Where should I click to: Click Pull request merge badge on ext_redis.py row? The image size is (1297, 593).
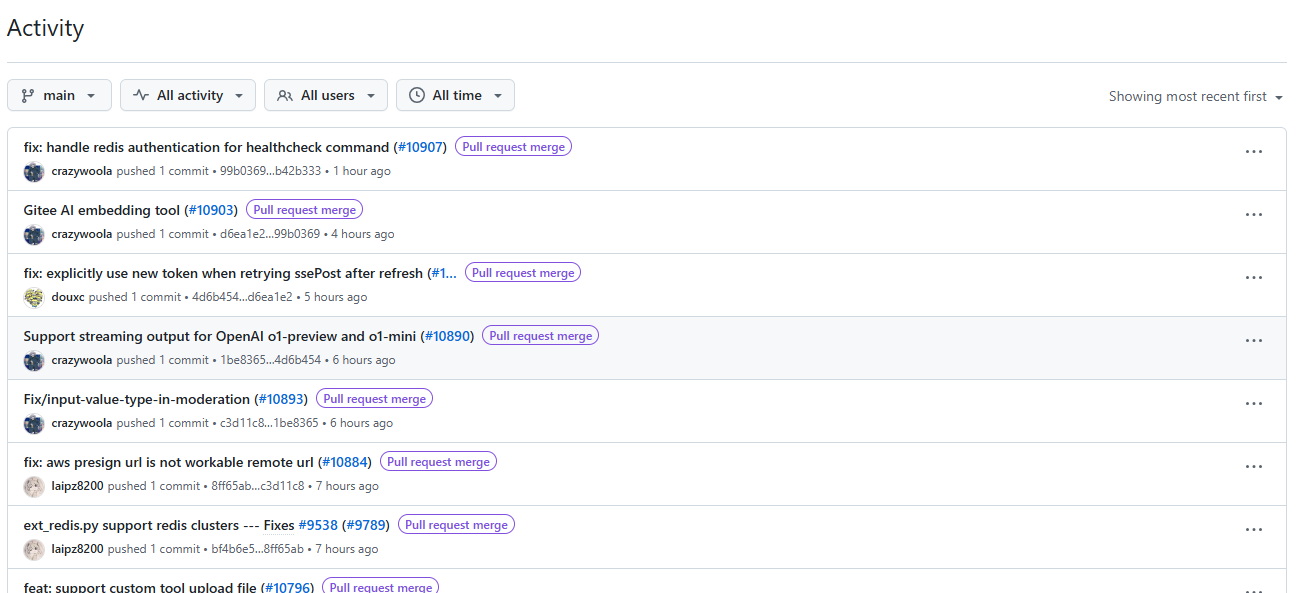[x=456, y=525]
